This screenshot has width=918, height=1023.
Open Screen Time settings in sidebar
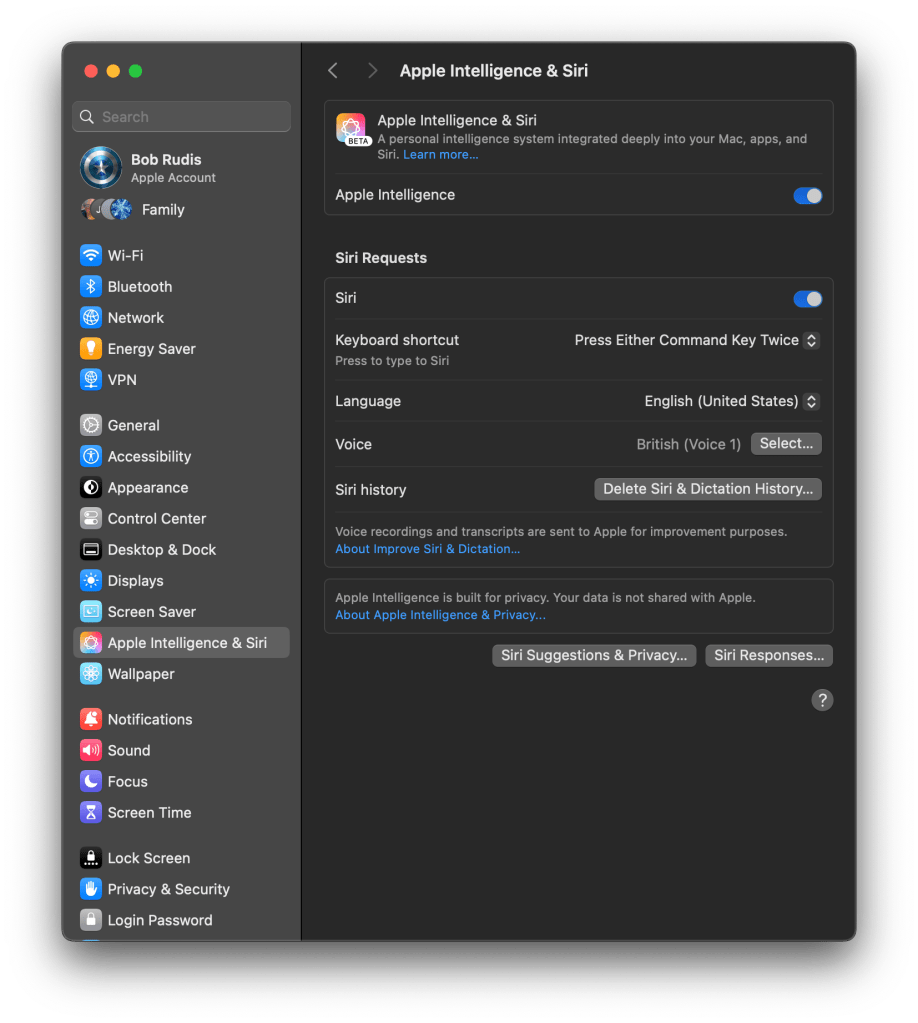[x=149, y=813]
